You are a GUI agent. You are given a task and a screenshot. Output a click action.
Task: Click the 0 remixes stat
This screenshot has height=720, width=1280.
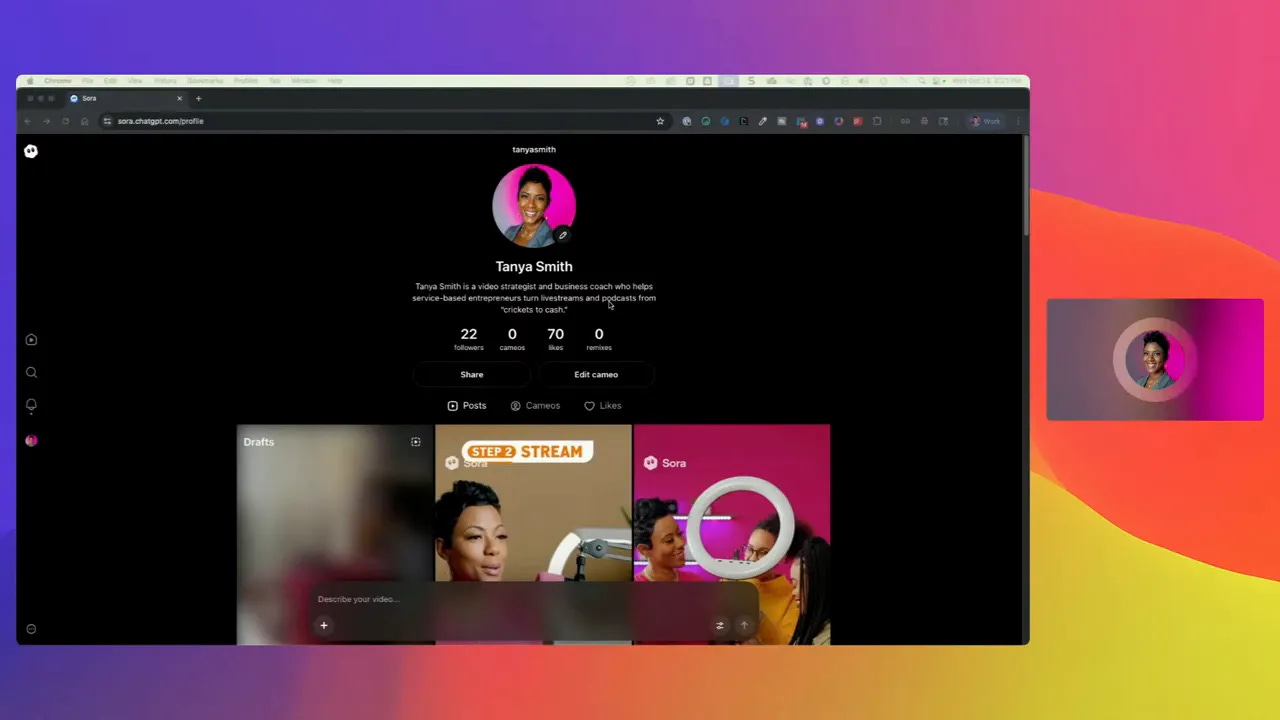click(x=599, y=339)
